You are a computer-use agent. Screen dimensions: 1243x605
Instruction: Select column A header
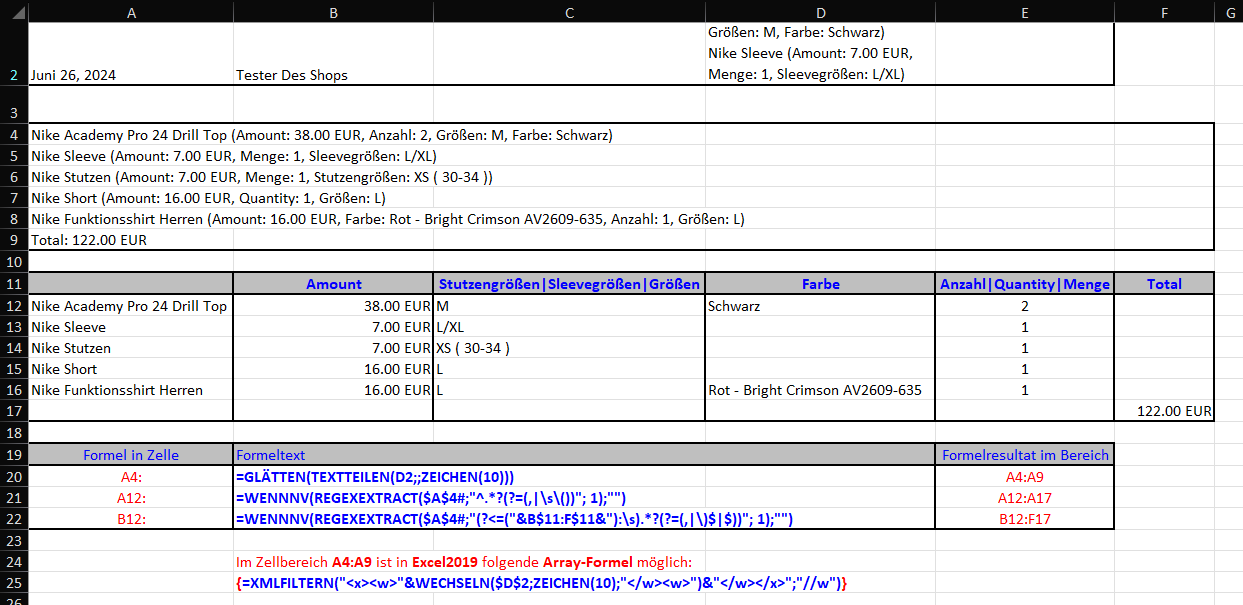click(131, 11)
